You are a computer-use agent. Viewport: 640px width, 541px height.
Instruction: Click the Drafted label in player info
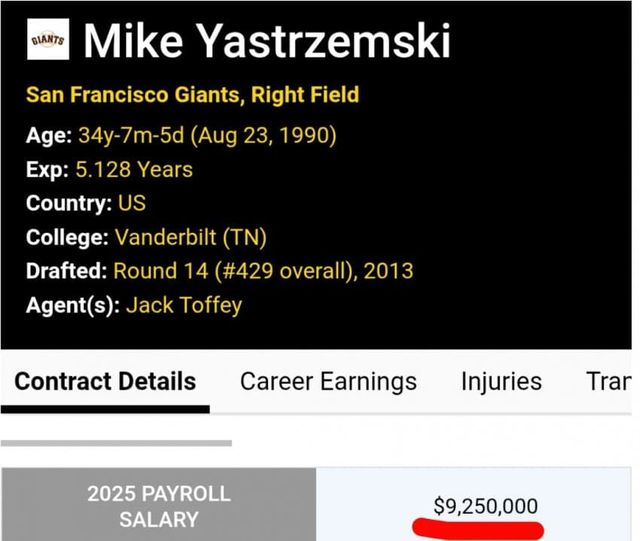point(66,271)
